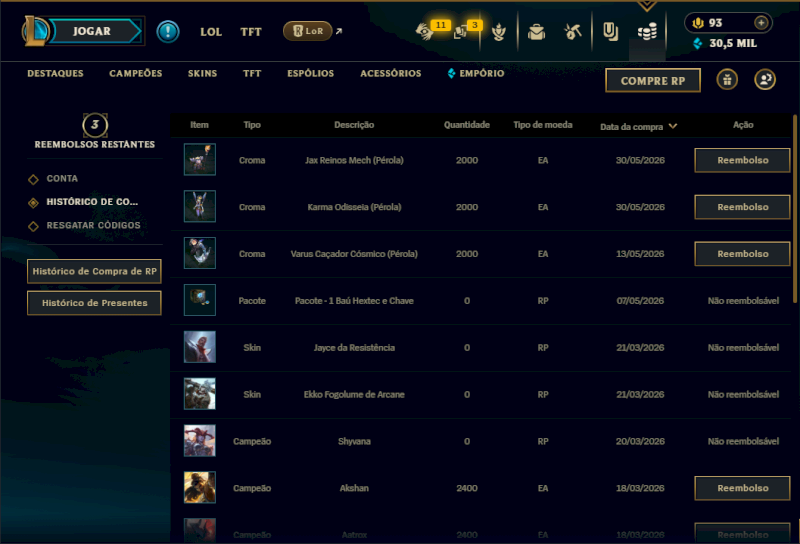Click the Karma Odisseia thumbnail
Image resolution: width=800 pixels, height=544 pixels.
point(199,206)
